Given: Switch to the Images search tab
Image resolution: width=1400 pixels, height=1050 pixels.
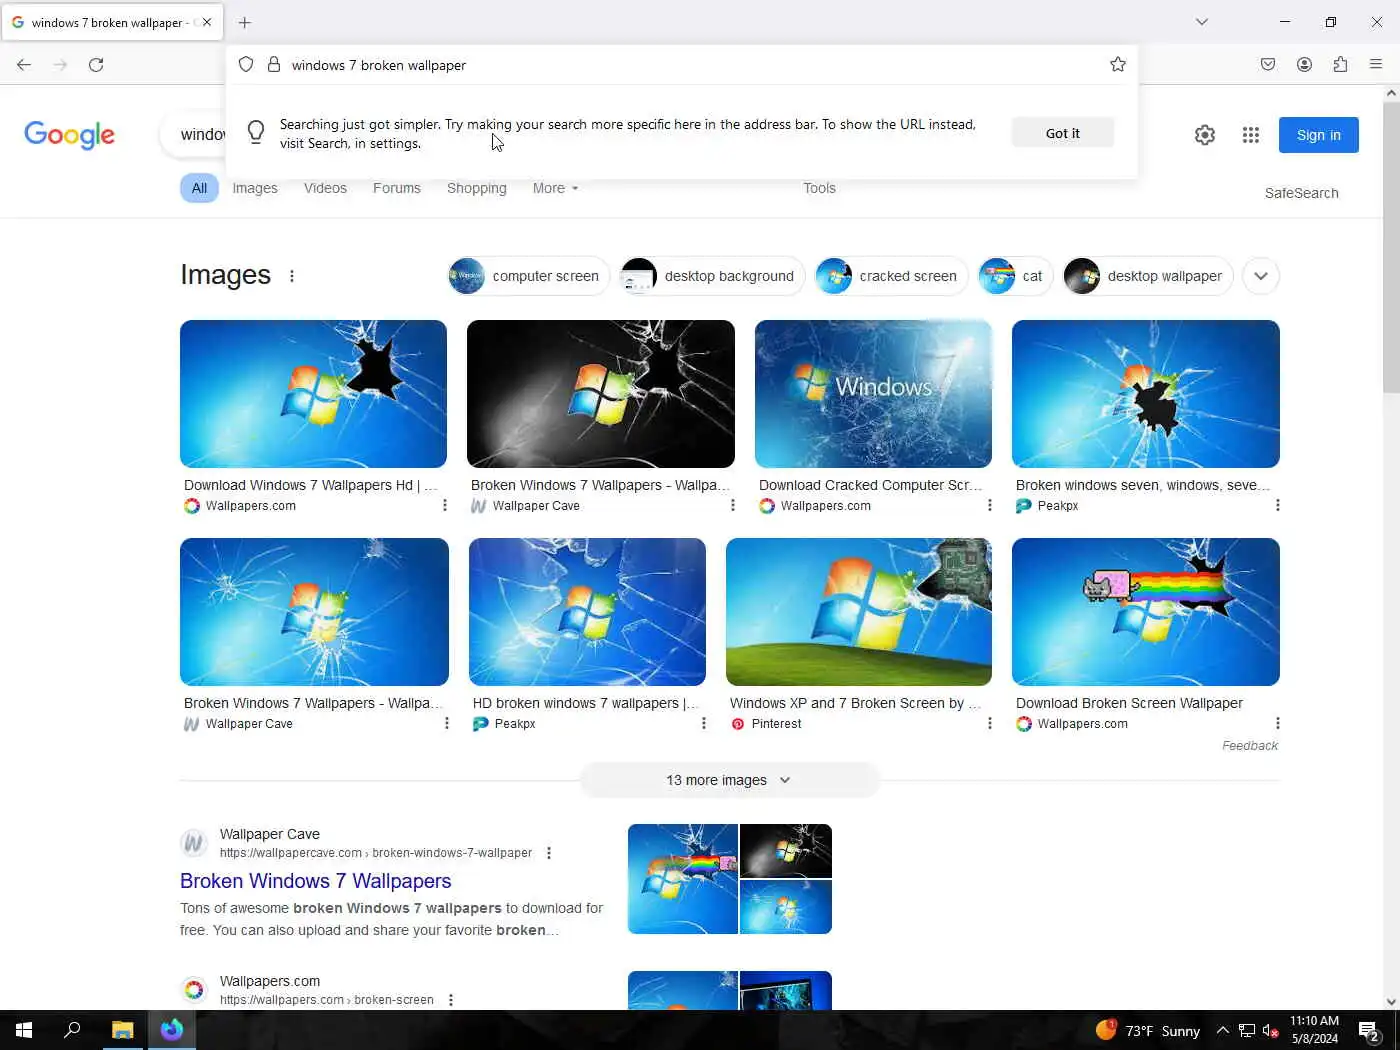Looking at the screenshot, I should (255, 188).
